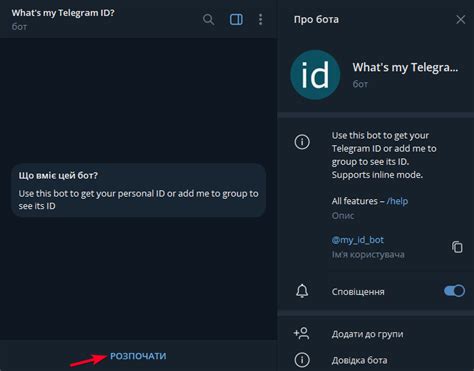Copy the bot username with copy icon
474x371 pixels.
(x=457, y=247)
